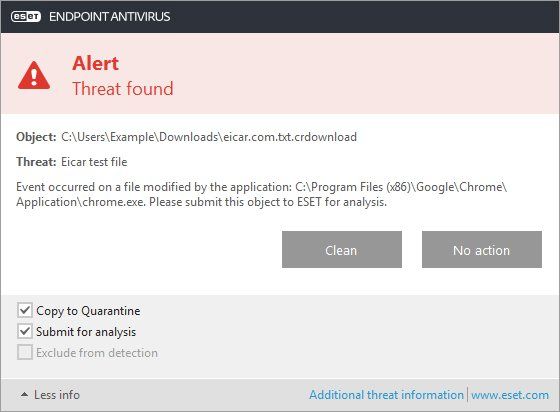Collapse details with the Less info arrow

pyautogui.click(x=24, y=395)
